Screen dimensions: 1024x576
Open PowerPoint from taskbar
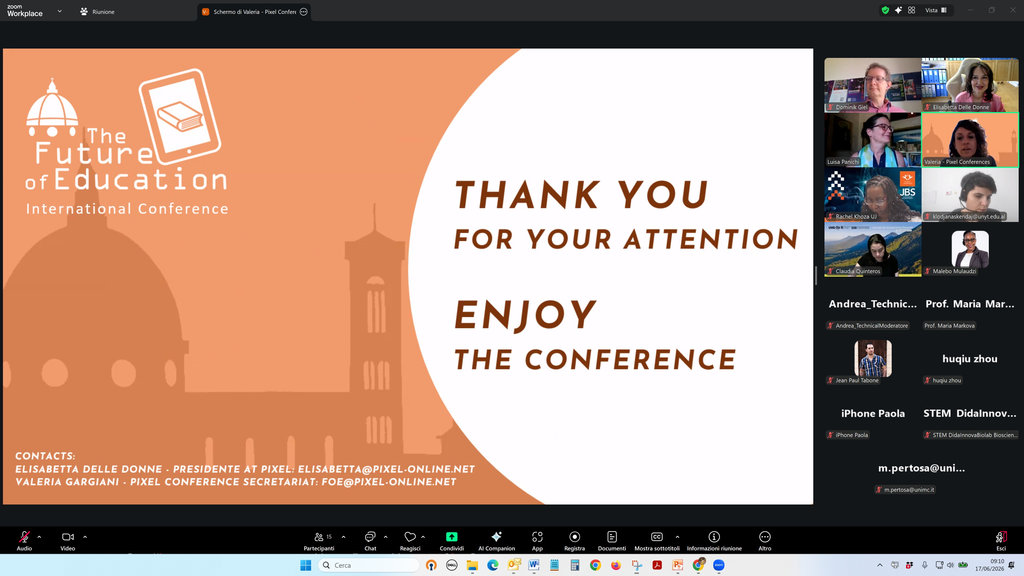click(677, 565)
